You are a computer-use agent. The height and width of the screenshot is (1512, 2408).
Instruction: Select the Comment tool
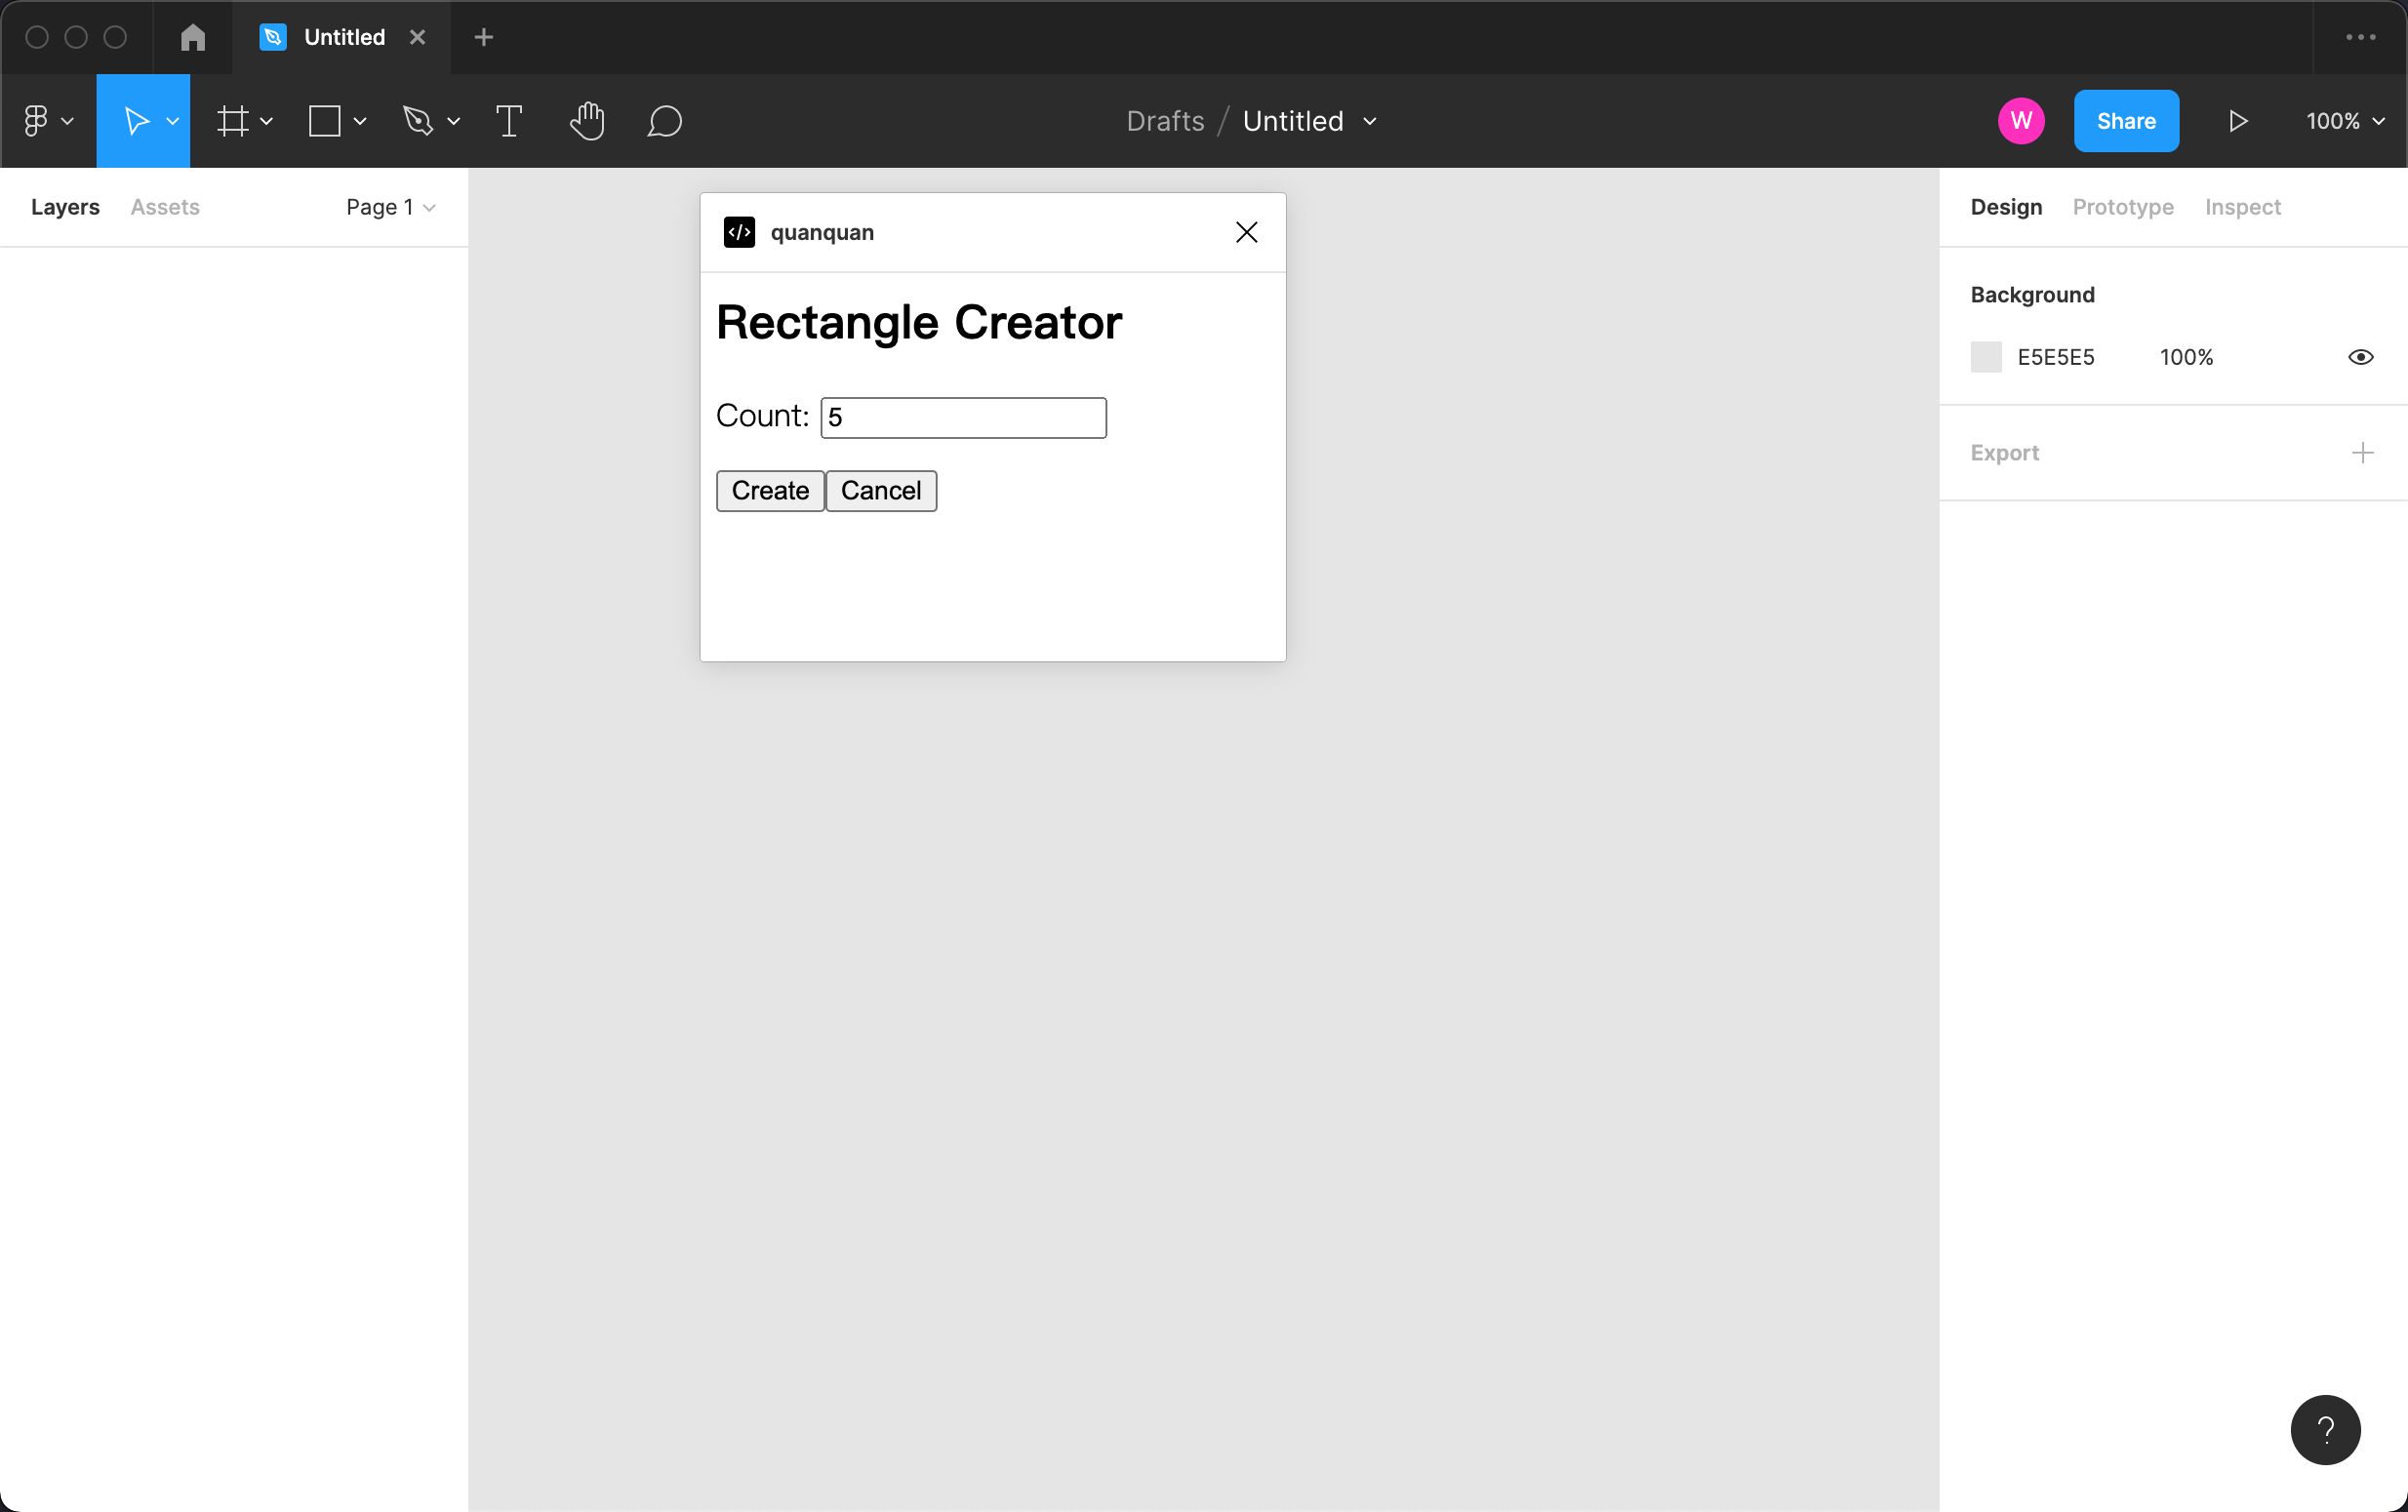pos(664,121)
